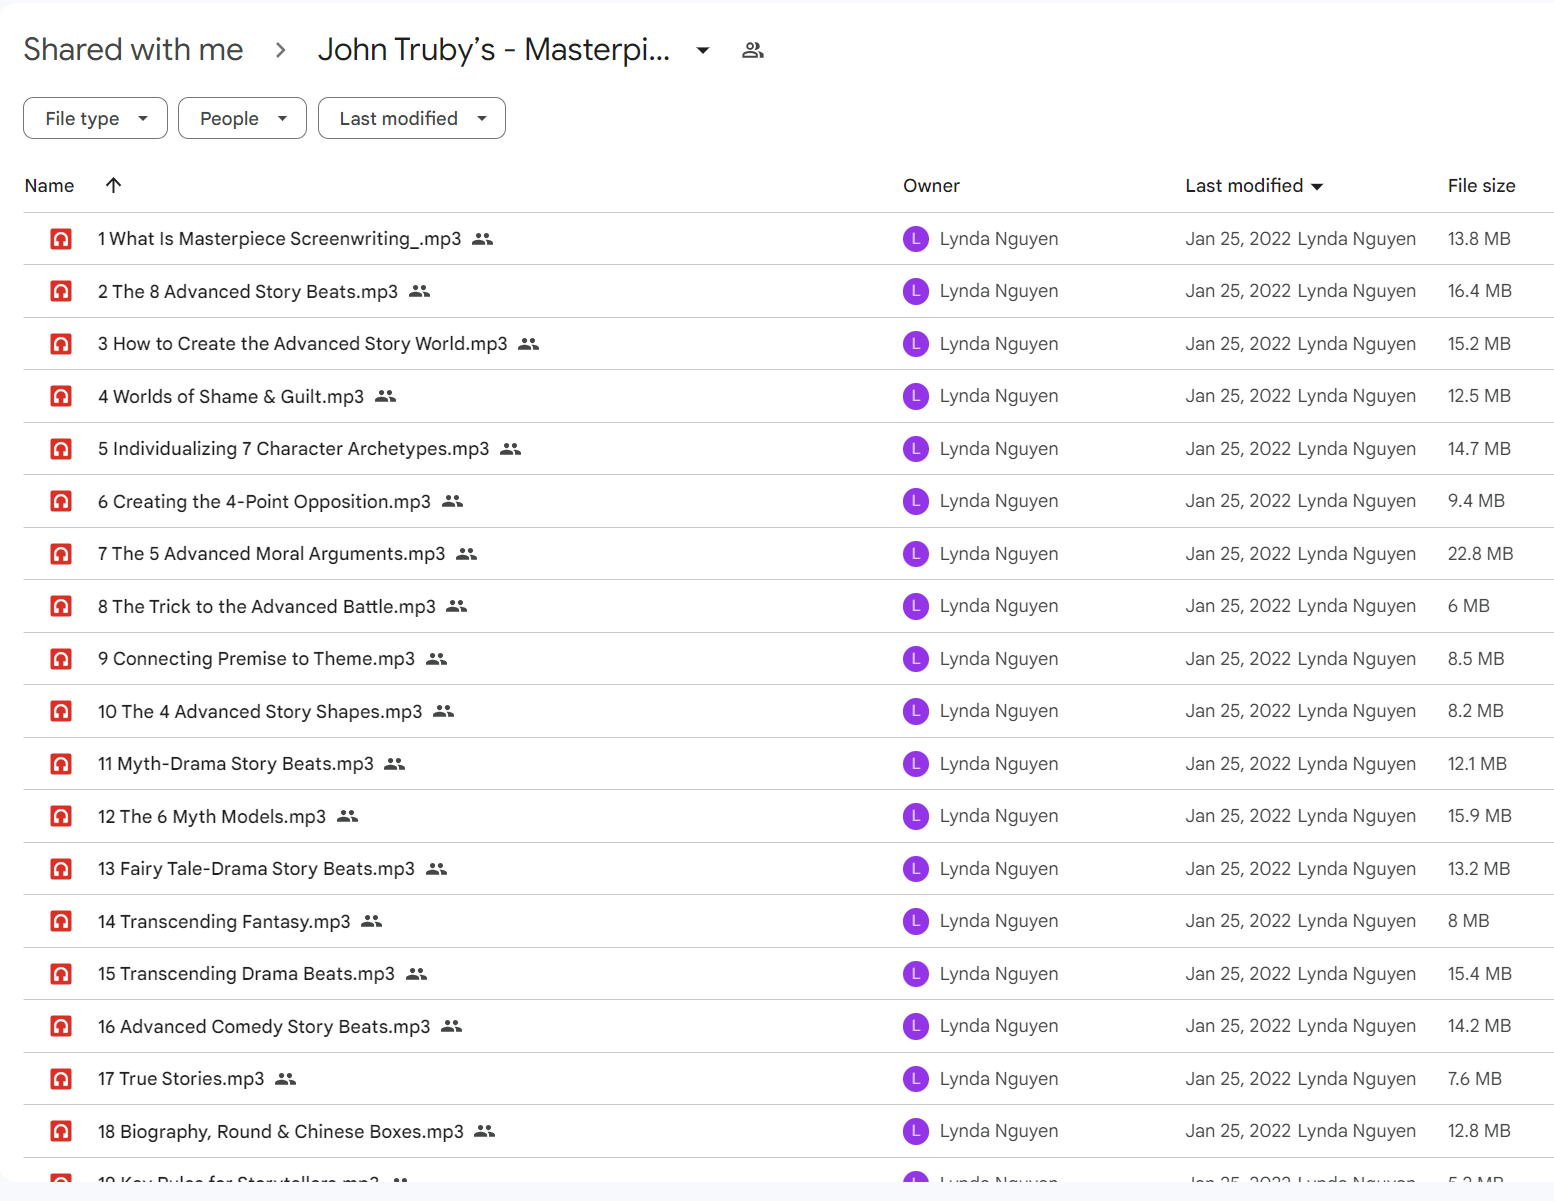This screenshot has height=1201, width=1554.
Task: Select file 1 What Is Masterpiece Screenwriting_.mp3
Action: 279,239
